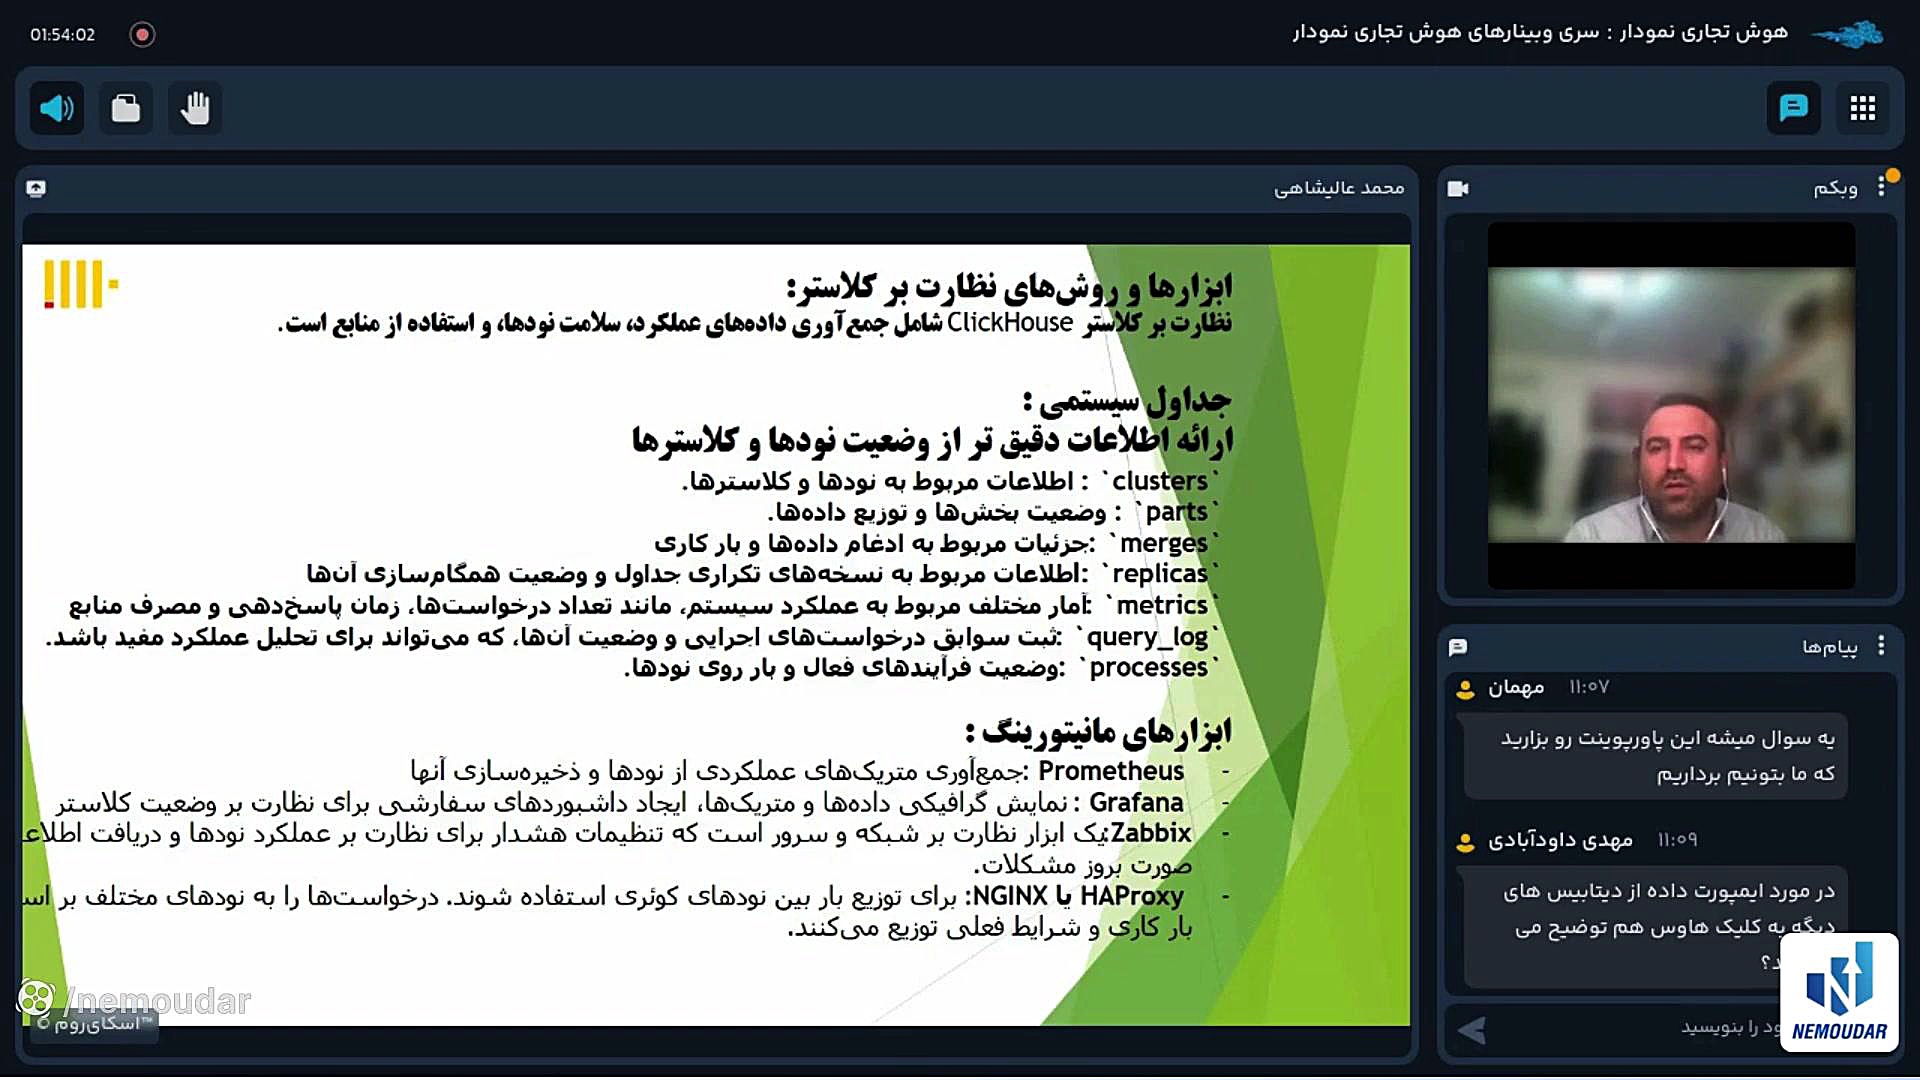
Task: Click the اسکای‌روم label at slide bottom
Action: (x=95, y=1023)
